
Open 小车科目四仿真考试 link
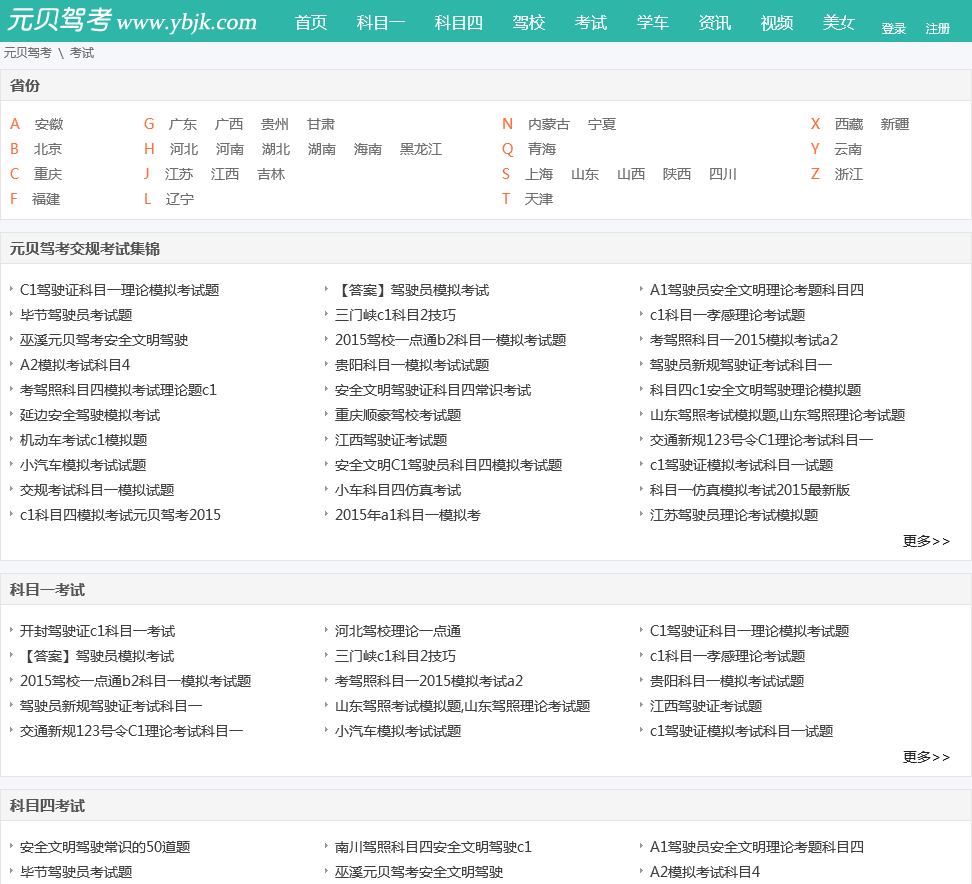[398, 490]
